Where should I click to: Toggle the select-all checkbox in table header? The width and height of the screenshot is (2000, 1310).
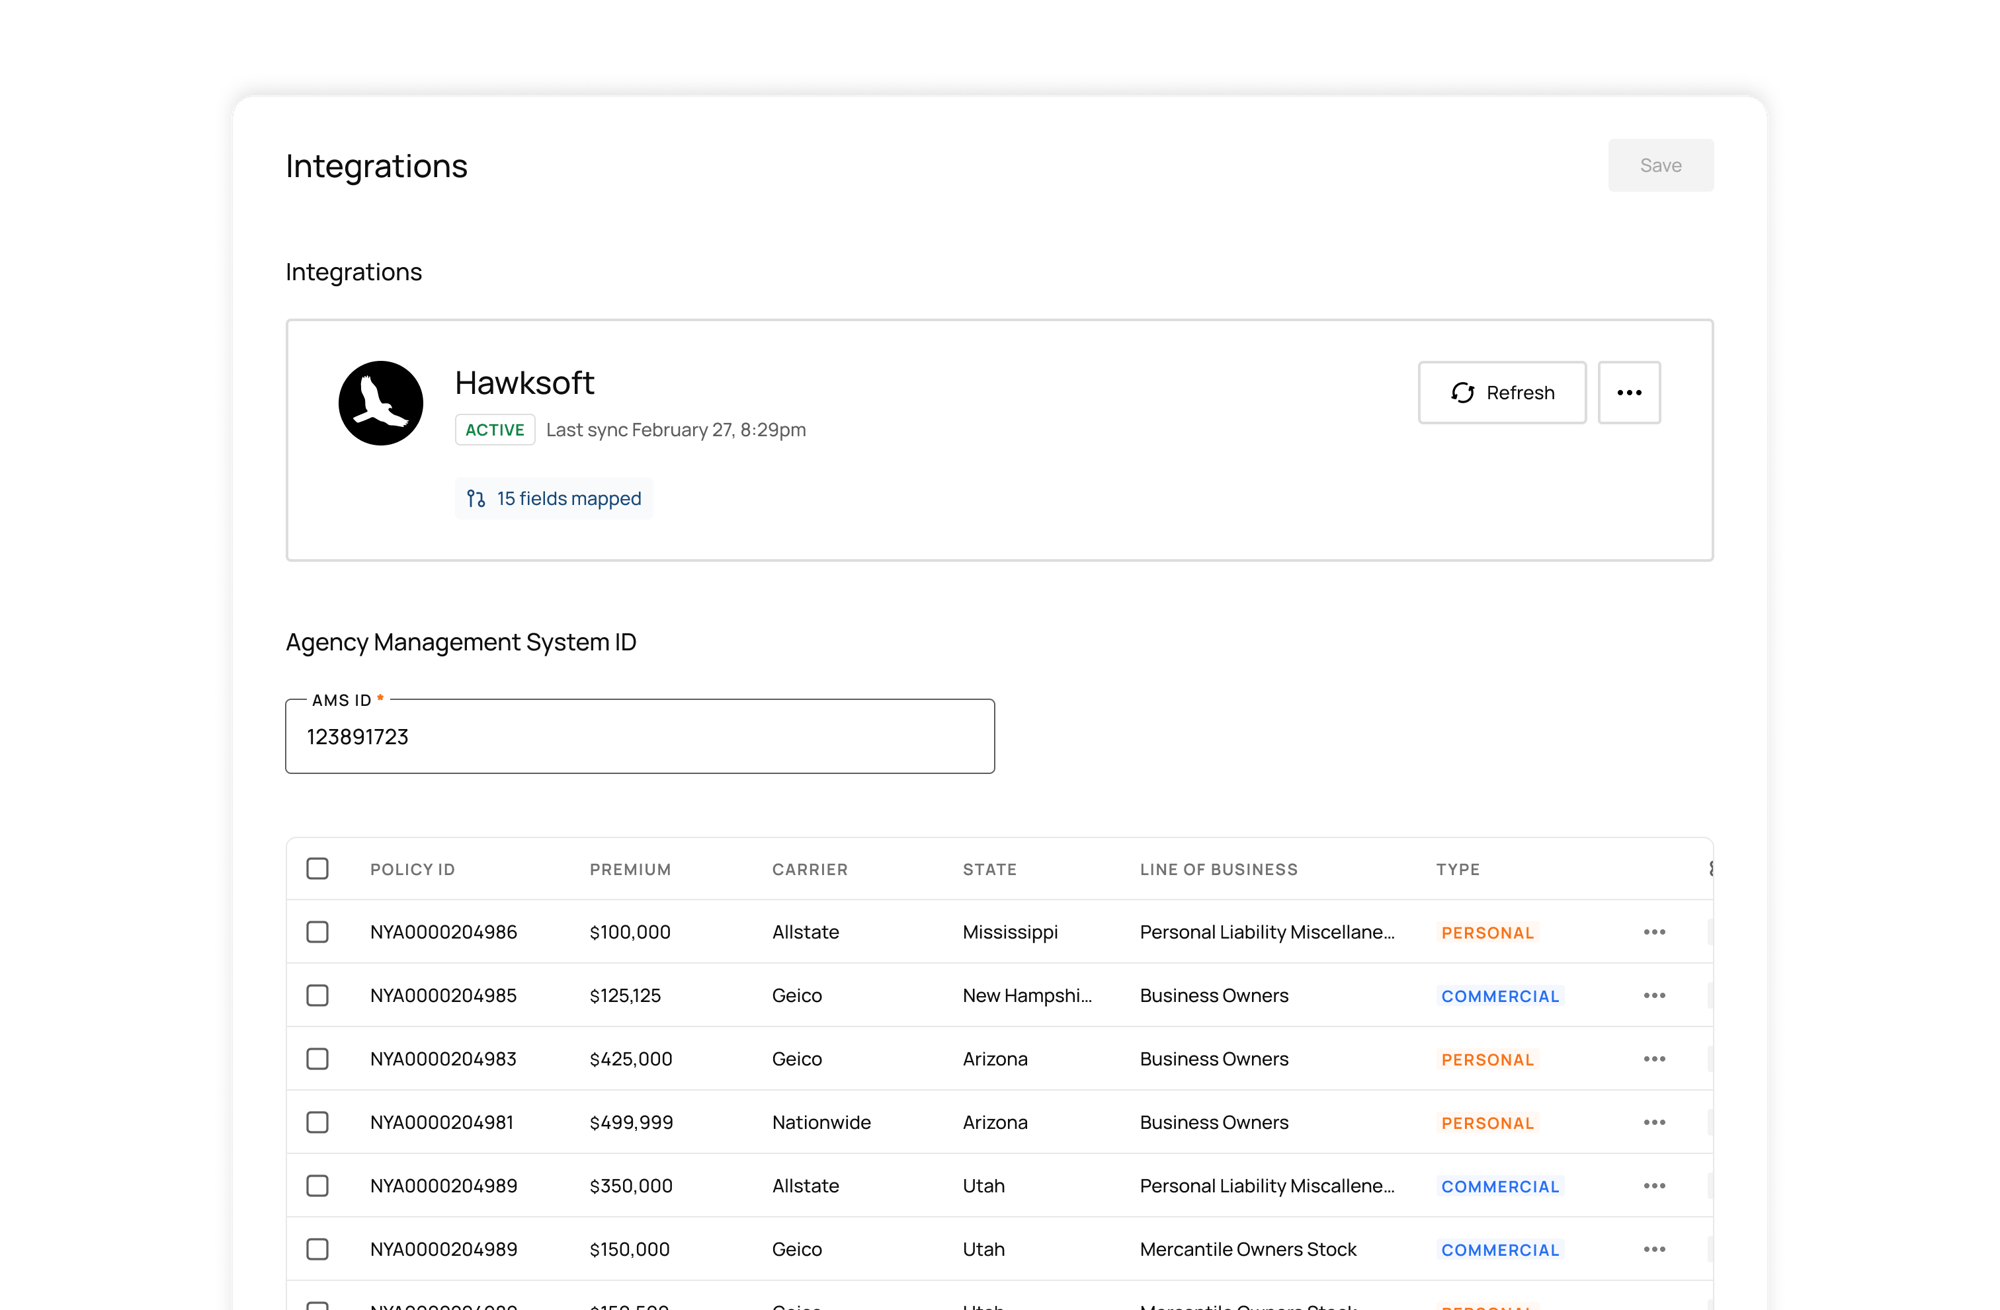(x=317, y=868)
